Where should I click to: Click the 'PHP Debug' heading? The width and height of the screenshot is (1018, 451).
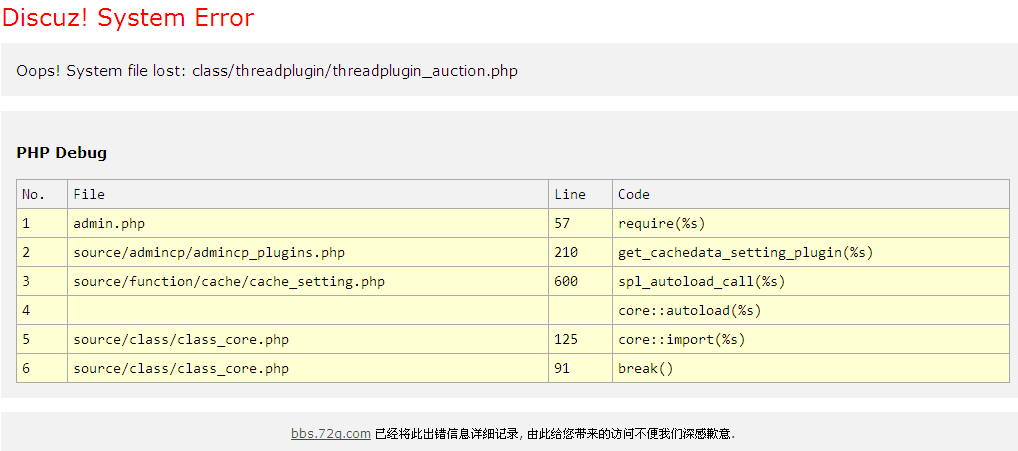(62, 153)
